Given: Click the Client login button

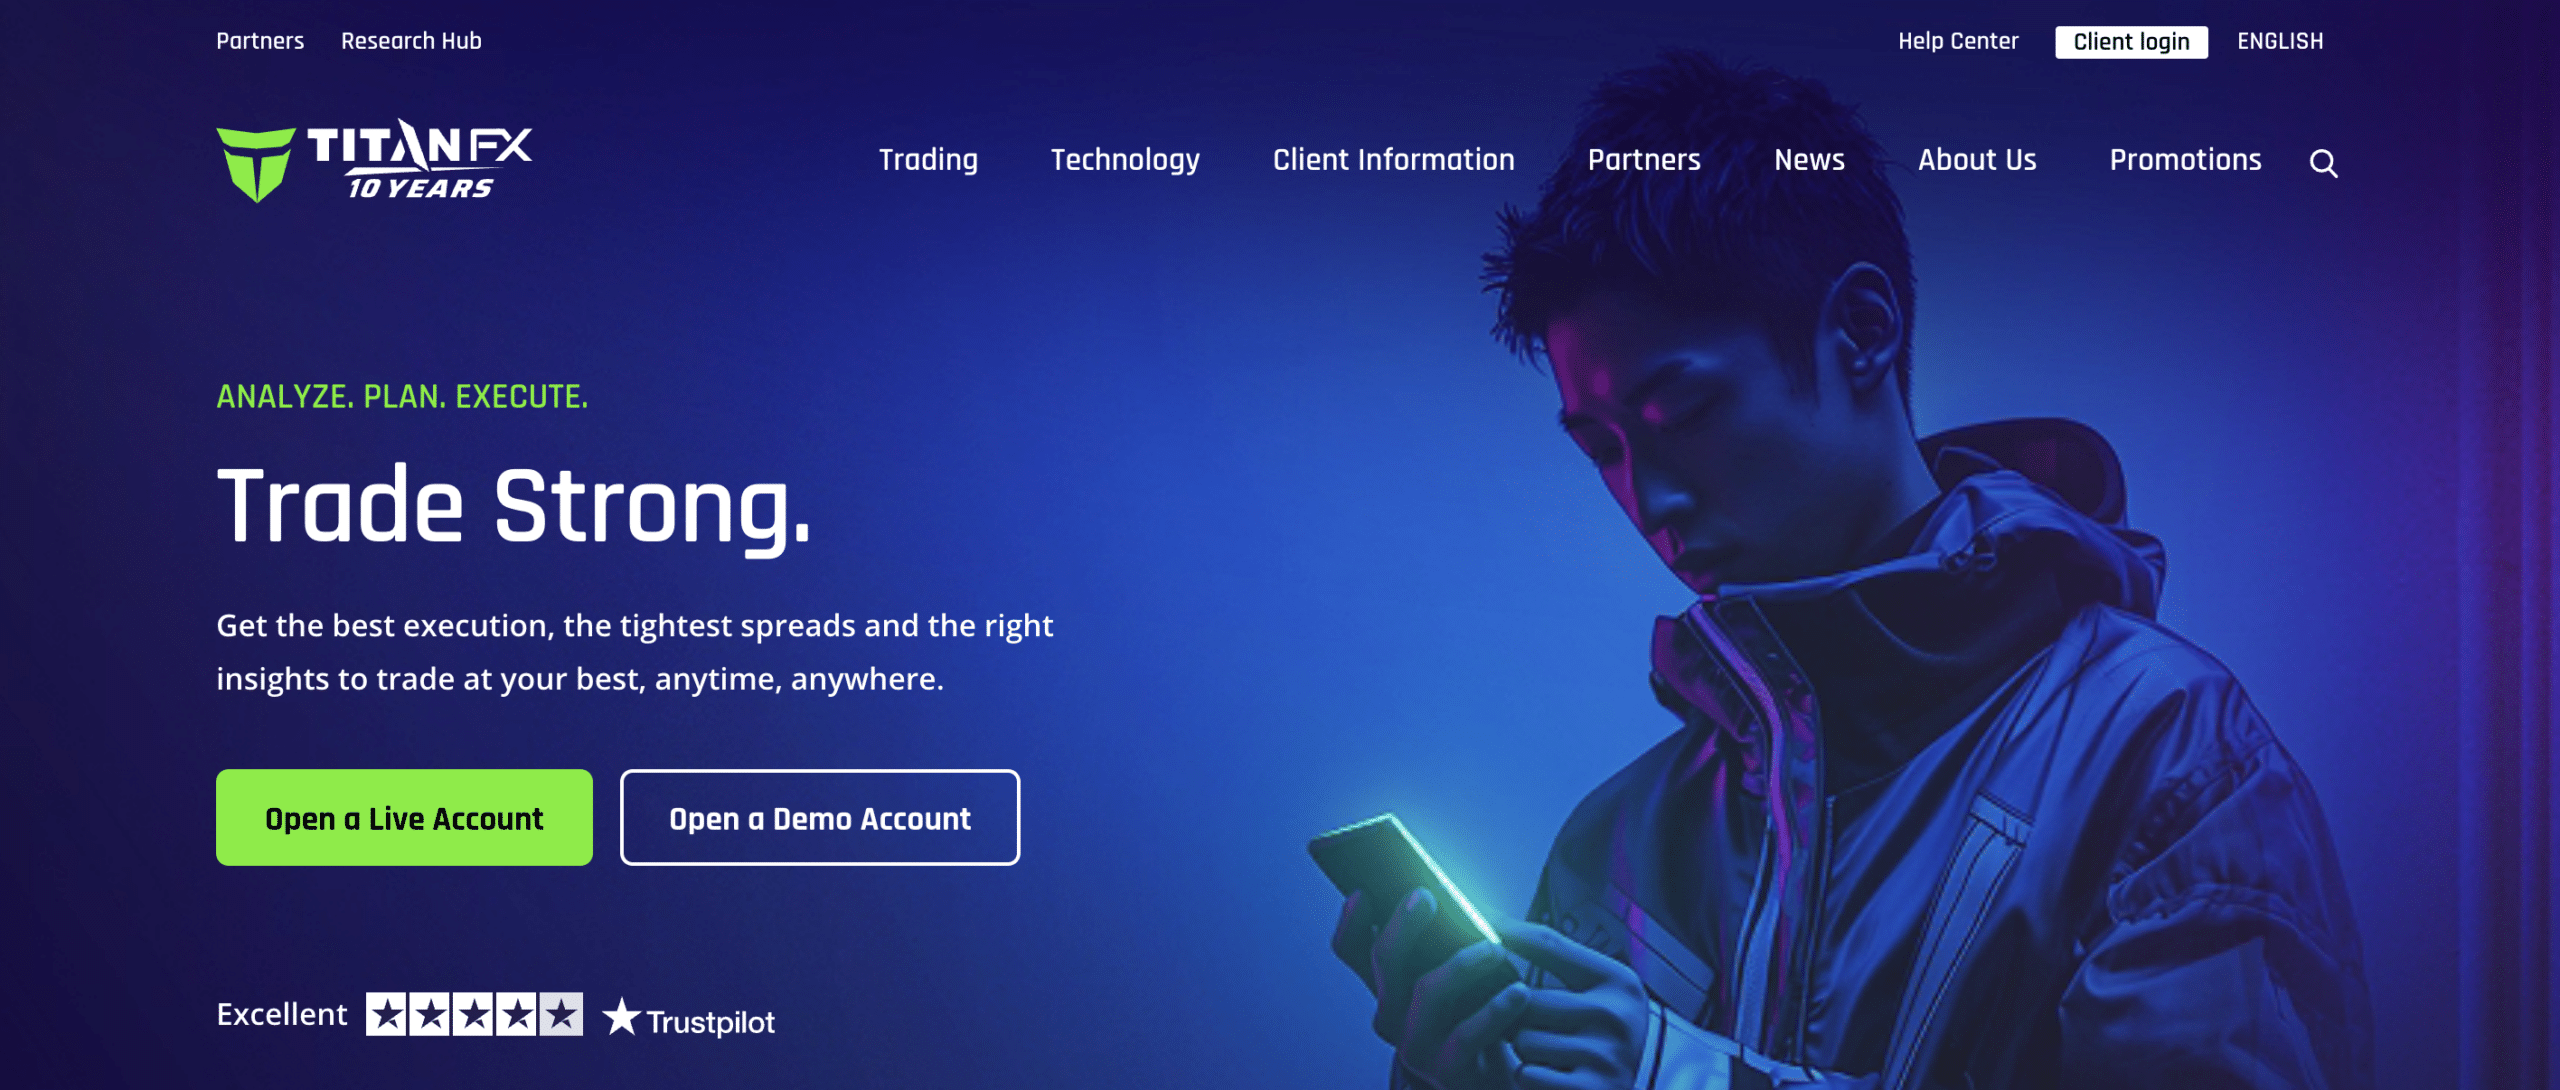Looking at the screenshot, I should [x=2131, y=42].
